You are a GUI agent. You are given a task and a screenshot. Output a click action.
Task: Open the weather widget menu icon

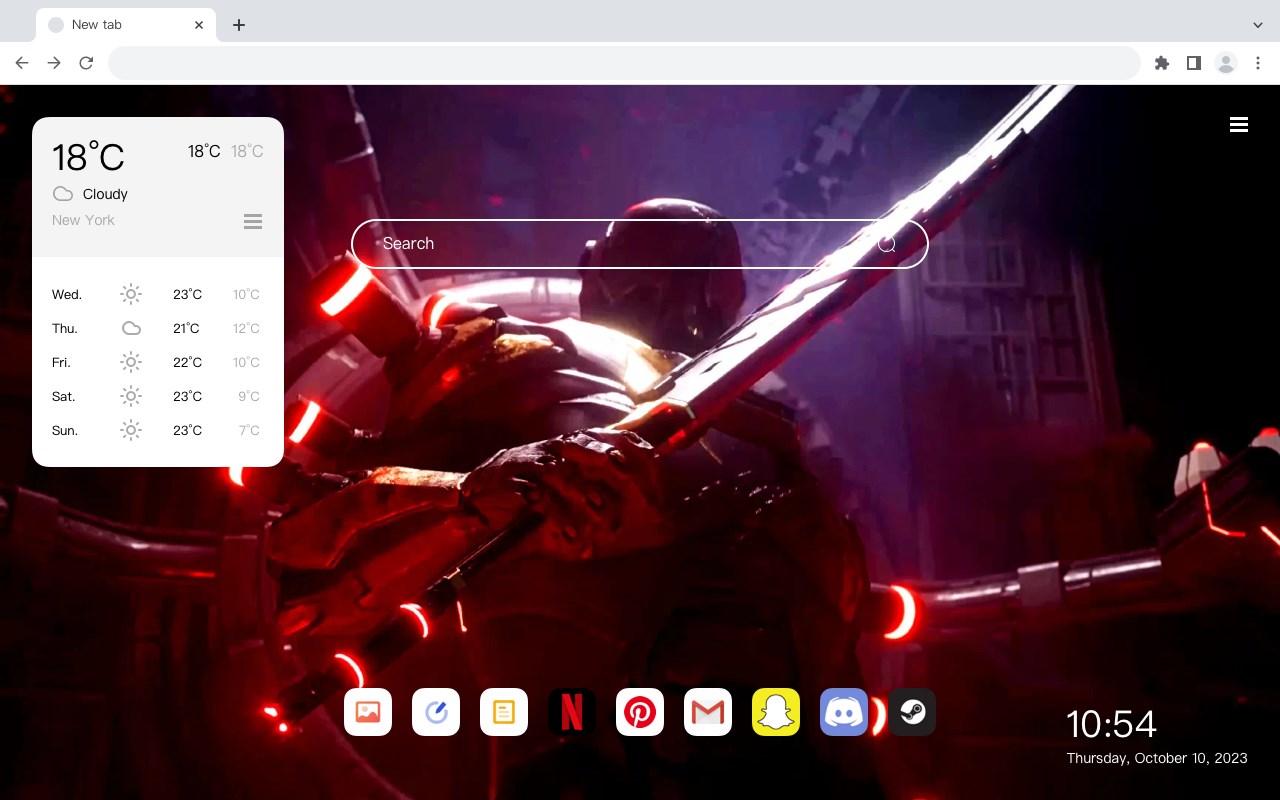253,221
